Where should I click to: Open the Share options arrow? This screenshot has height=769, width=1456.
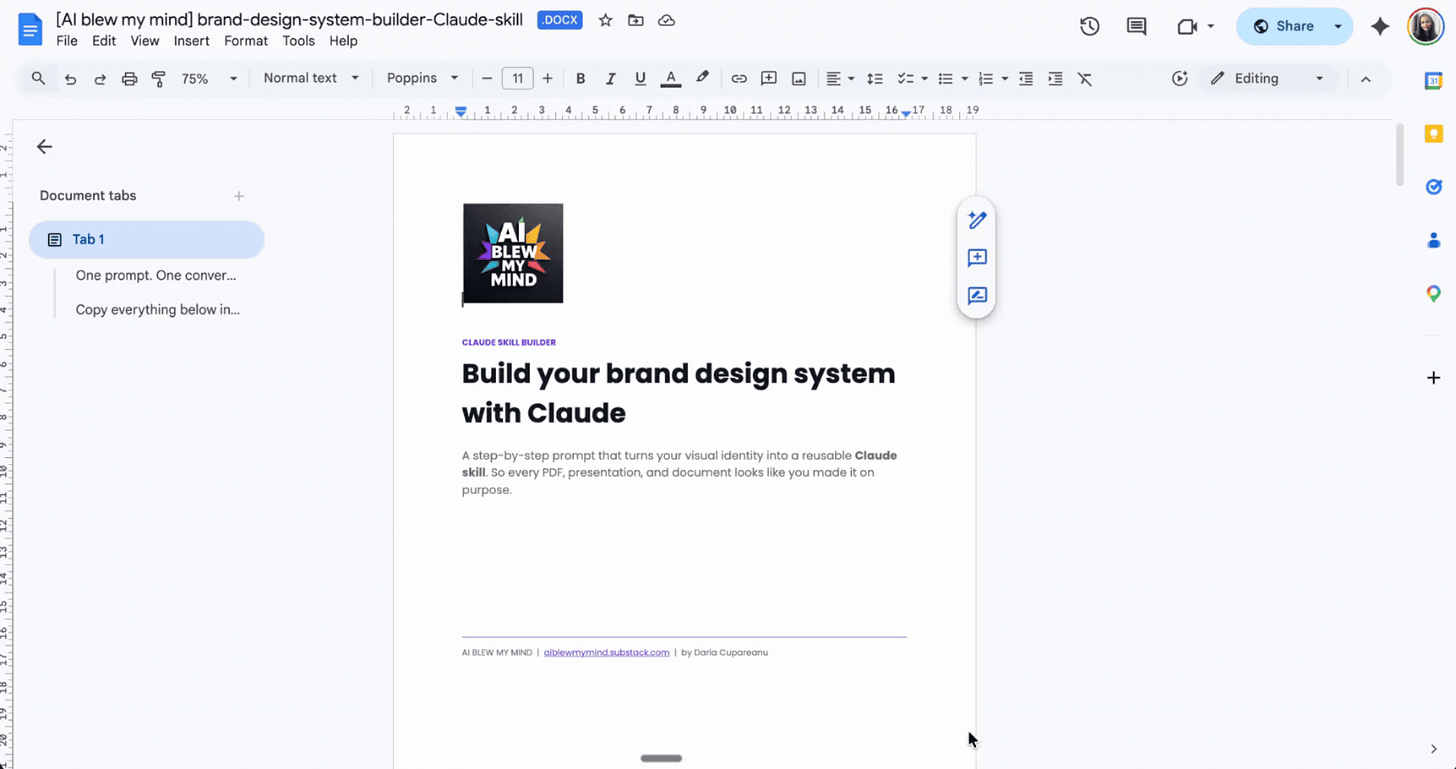click(x=1338, y=27)
